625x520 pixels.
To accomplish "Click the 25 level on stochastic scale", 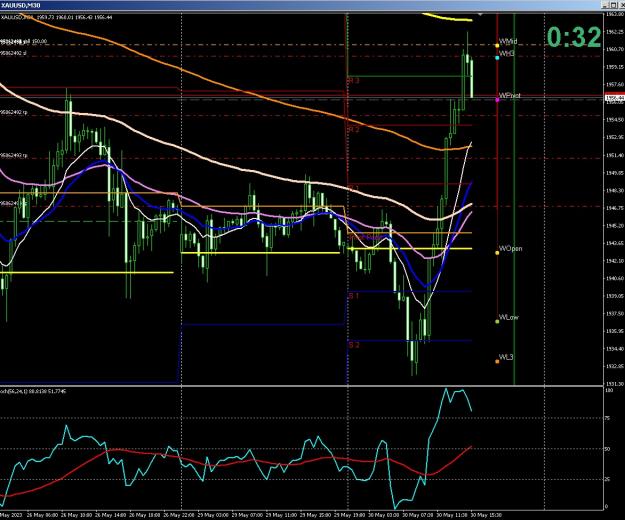I will click(x=607, y=479).
